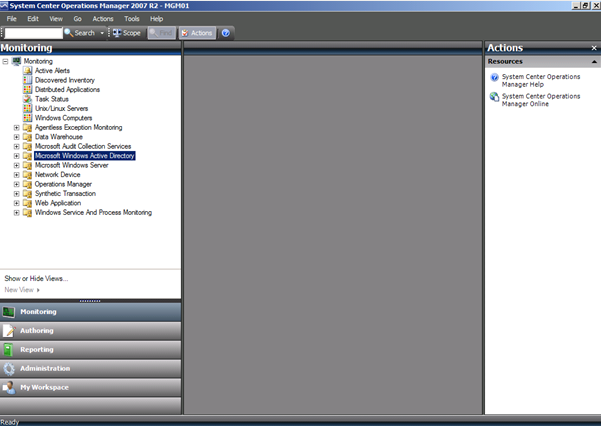This screenshot has width=601, height=426.
Task: Click Agentless Exception Monitoring folder icon
Action: click(27, 127)
